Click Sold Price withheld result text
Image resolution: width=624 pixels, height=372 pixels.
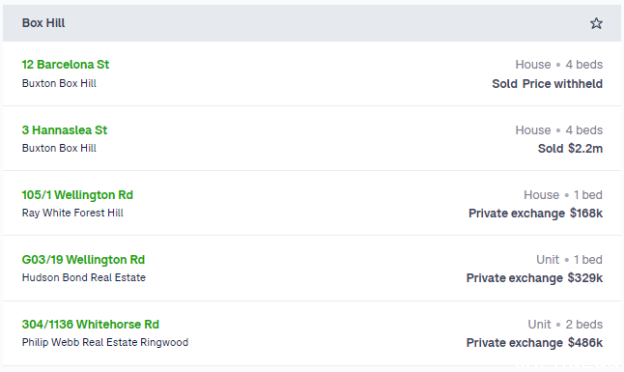click(547, 84)
